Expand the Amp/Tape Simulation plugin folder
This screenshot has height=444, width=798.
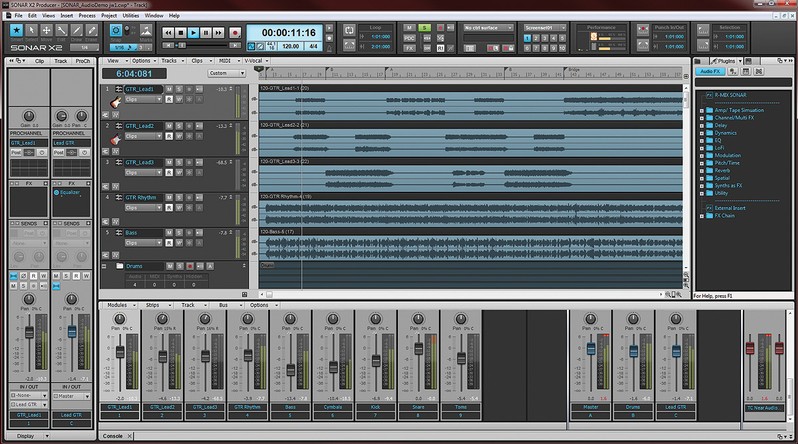click(x=702, y=110)
